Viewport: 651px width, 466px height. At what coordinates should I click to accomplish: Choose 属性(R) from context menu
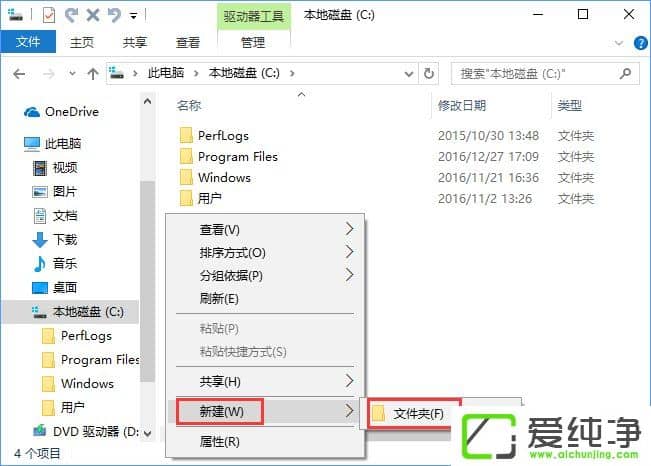click(219, 441)
